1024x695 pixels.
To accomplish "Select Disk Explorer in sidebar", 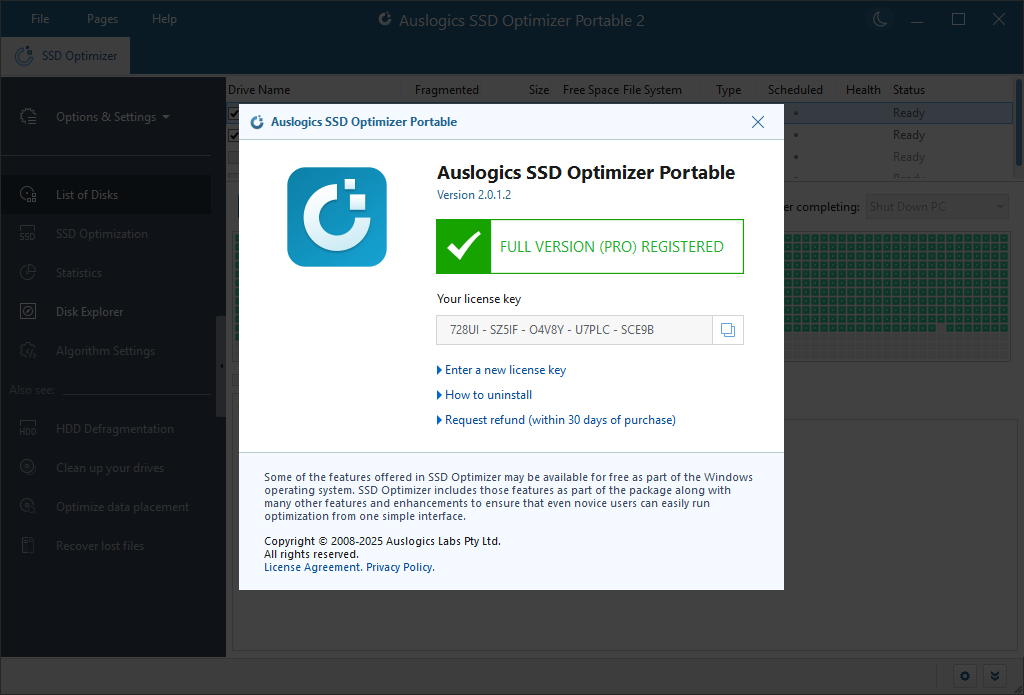I will pos(106,312).
